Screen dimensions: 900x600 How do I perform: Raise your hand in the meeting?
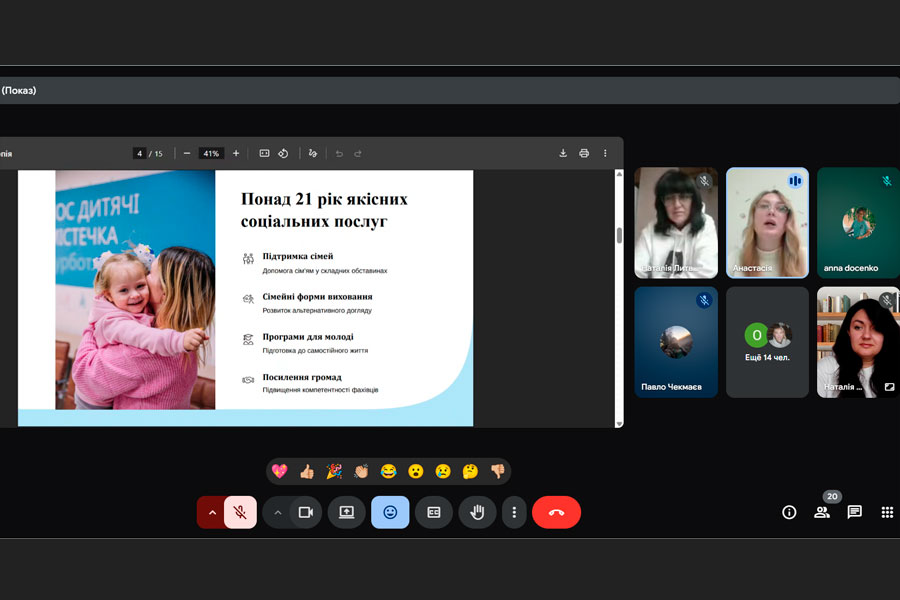pos(478,512)
